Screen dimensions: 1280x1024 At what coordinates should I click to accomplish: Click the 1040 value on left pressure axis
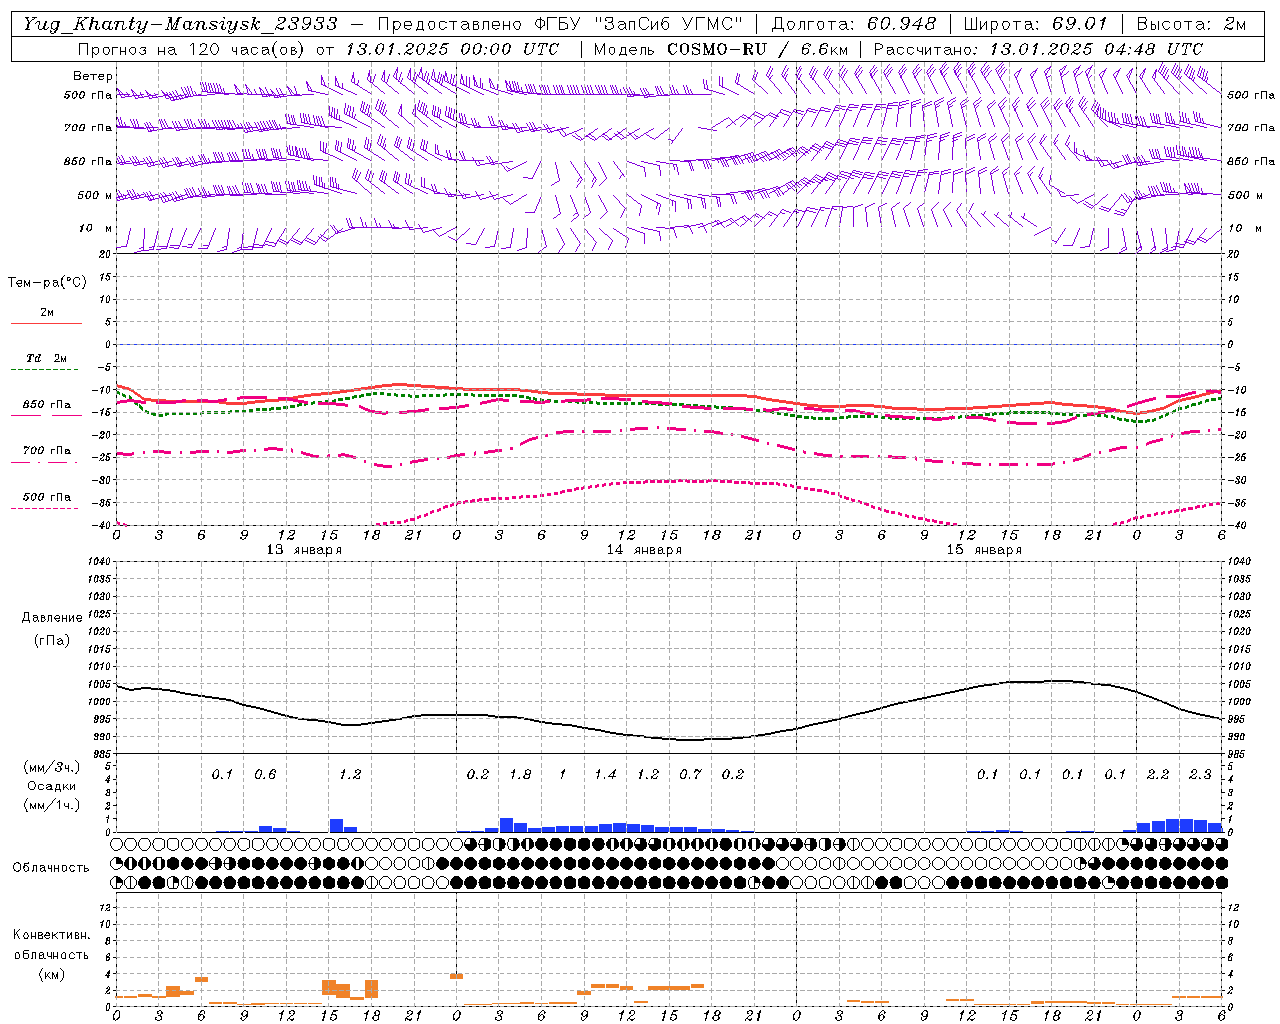tap(97, 562)
